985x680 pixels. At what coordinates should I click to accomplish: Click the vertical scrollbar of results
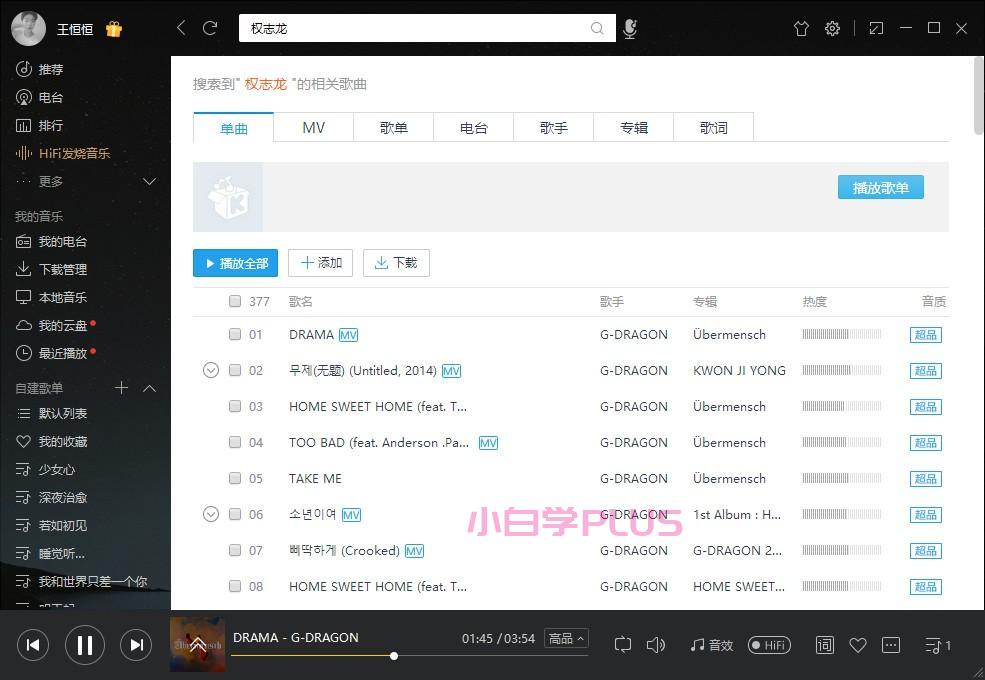(979, 96)
